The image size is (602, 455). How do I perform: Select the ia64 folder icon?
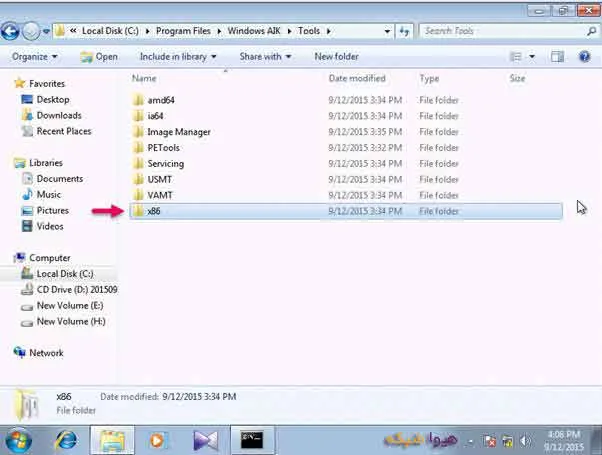138,116
